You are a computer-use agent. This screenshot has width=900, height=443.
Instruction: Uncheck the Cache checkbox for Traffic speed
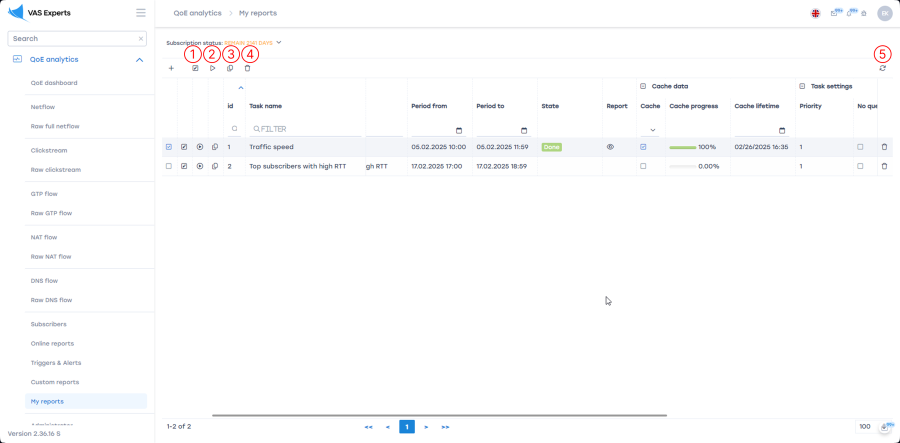click(x=643, y=147)
